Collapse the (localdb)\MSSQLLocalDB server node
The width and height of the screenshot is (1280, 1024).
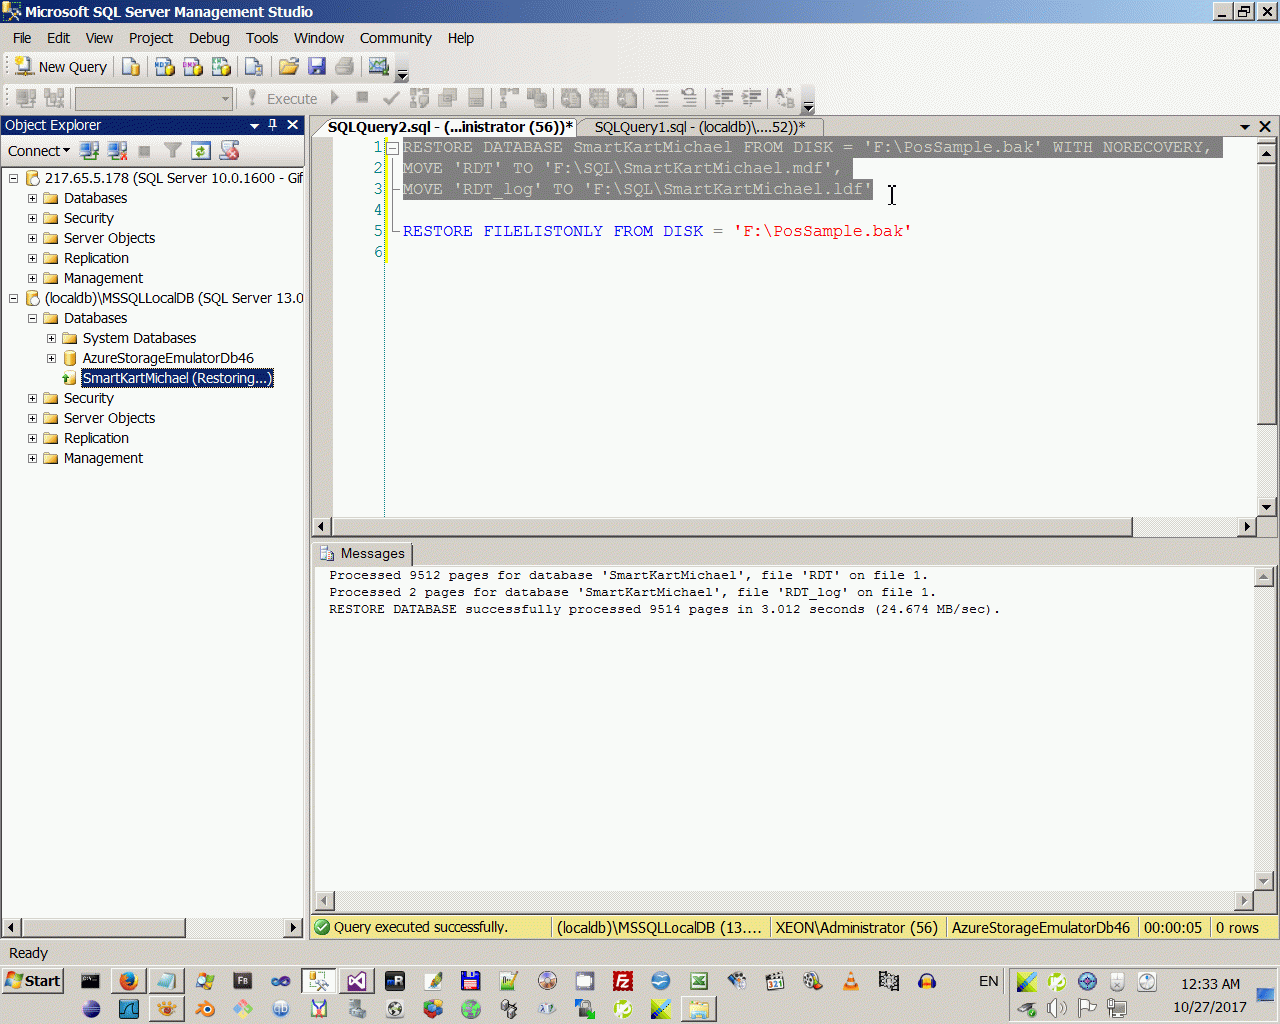point(14,298)
